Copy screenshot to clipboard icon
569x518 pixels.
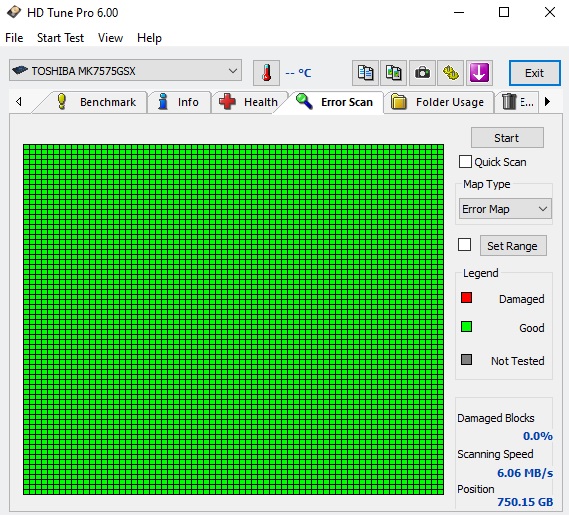(393, 73)
